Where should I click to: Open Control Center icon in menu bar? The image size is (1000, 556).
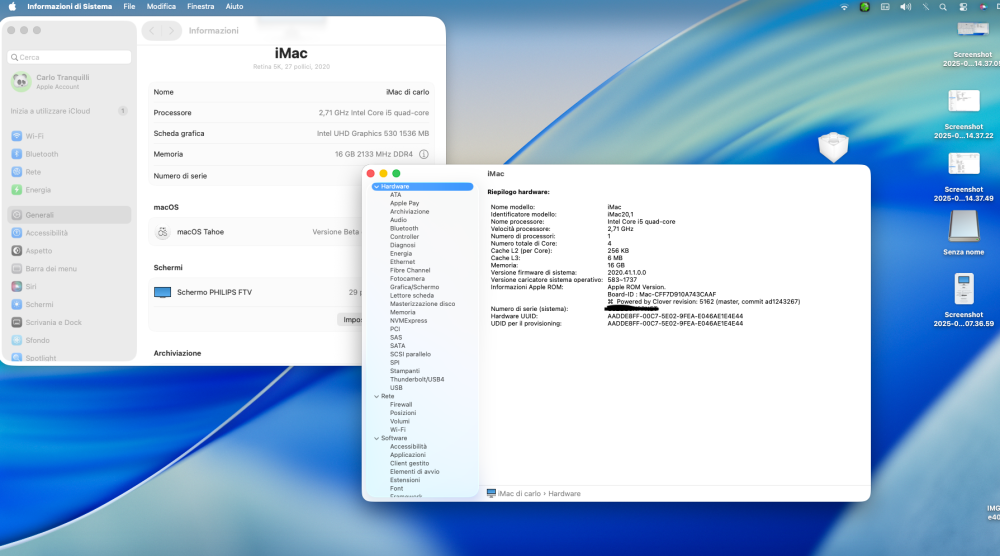pyautogui.click(x=963, y=7)
